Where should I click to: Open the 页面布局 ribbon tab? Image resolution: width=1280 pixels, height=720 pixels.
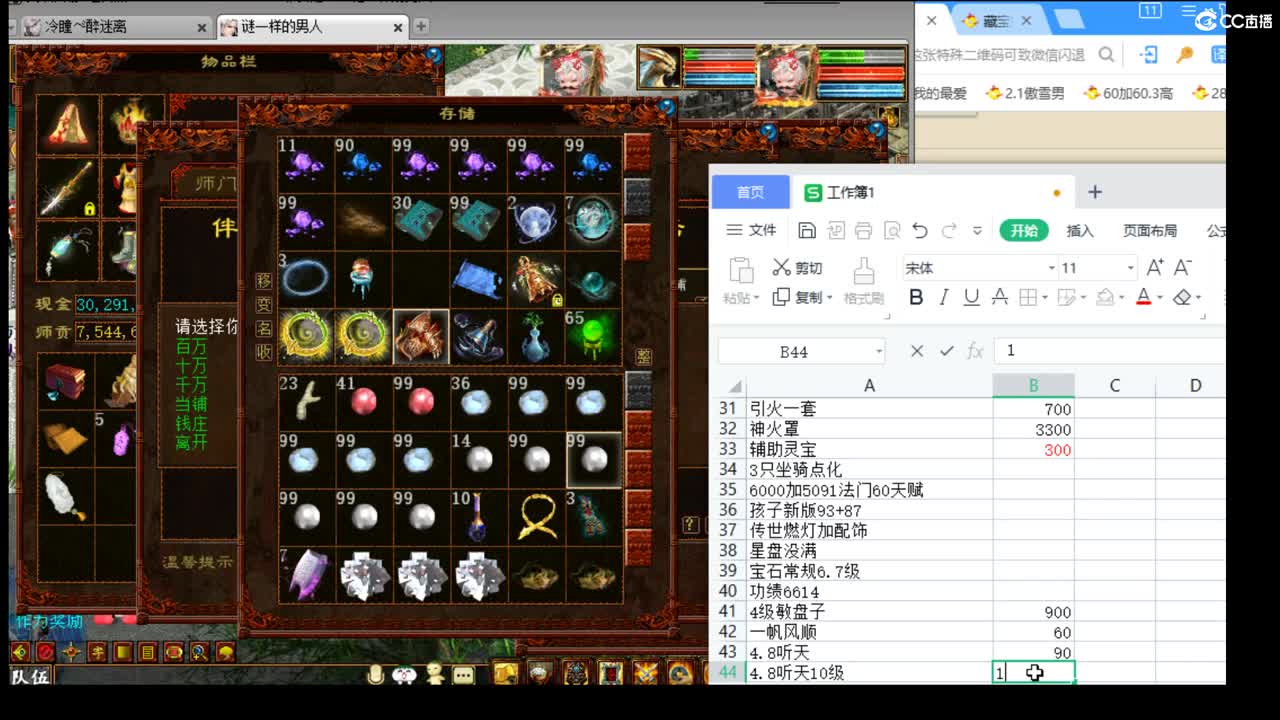[1150, 230]
